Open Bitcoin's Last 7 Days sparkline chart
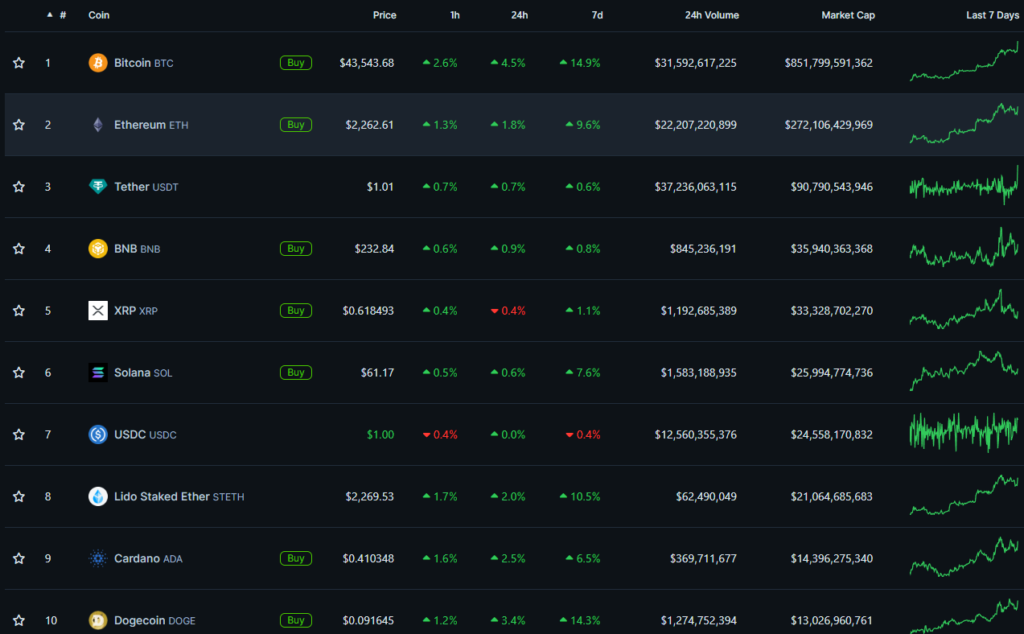1024x634 pixels. point(963,63)
